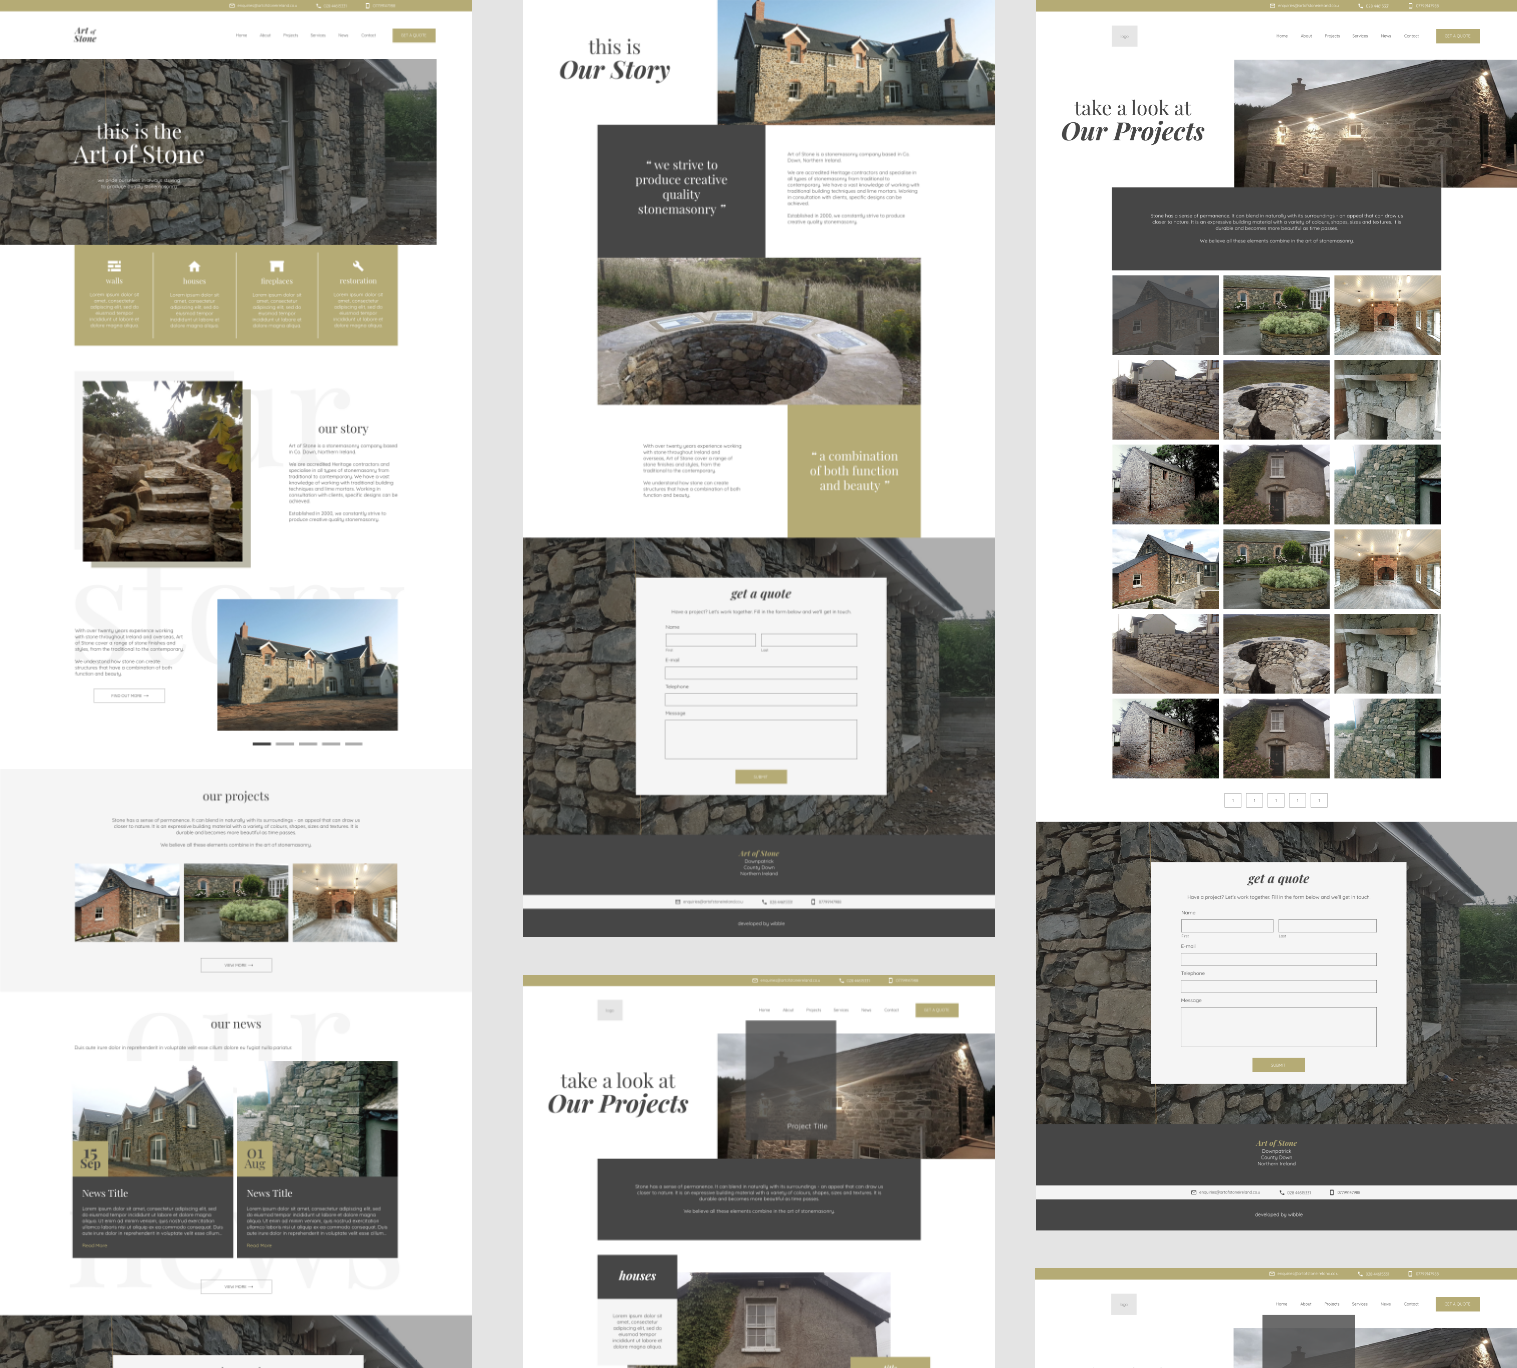
Task: Click the walls brick icon on home mockup
Action: click(x=114, y=266)
